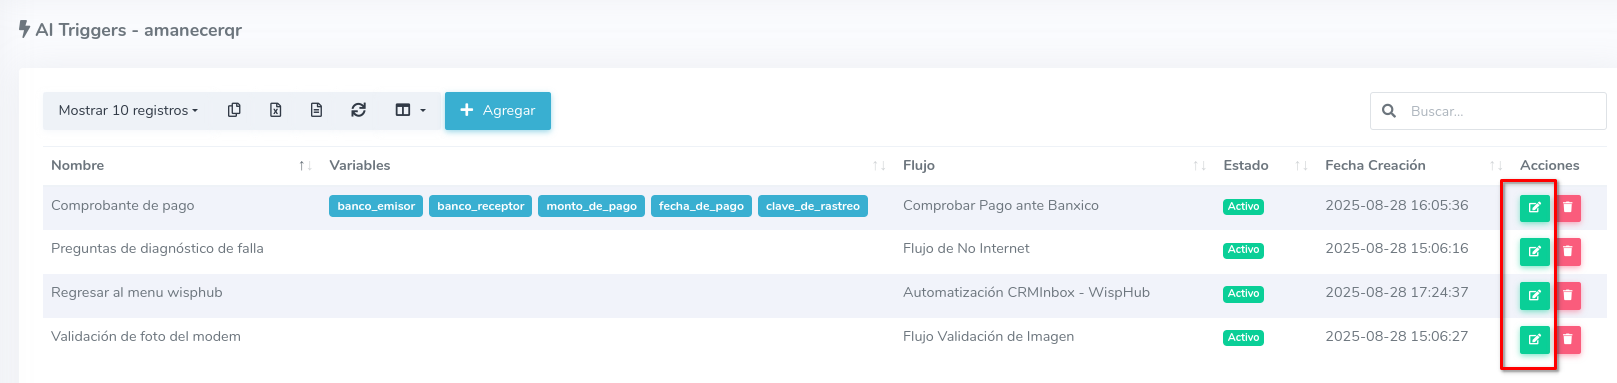Open 'Mostrar 10 registros' dropdown

click(x=128, y=110)
